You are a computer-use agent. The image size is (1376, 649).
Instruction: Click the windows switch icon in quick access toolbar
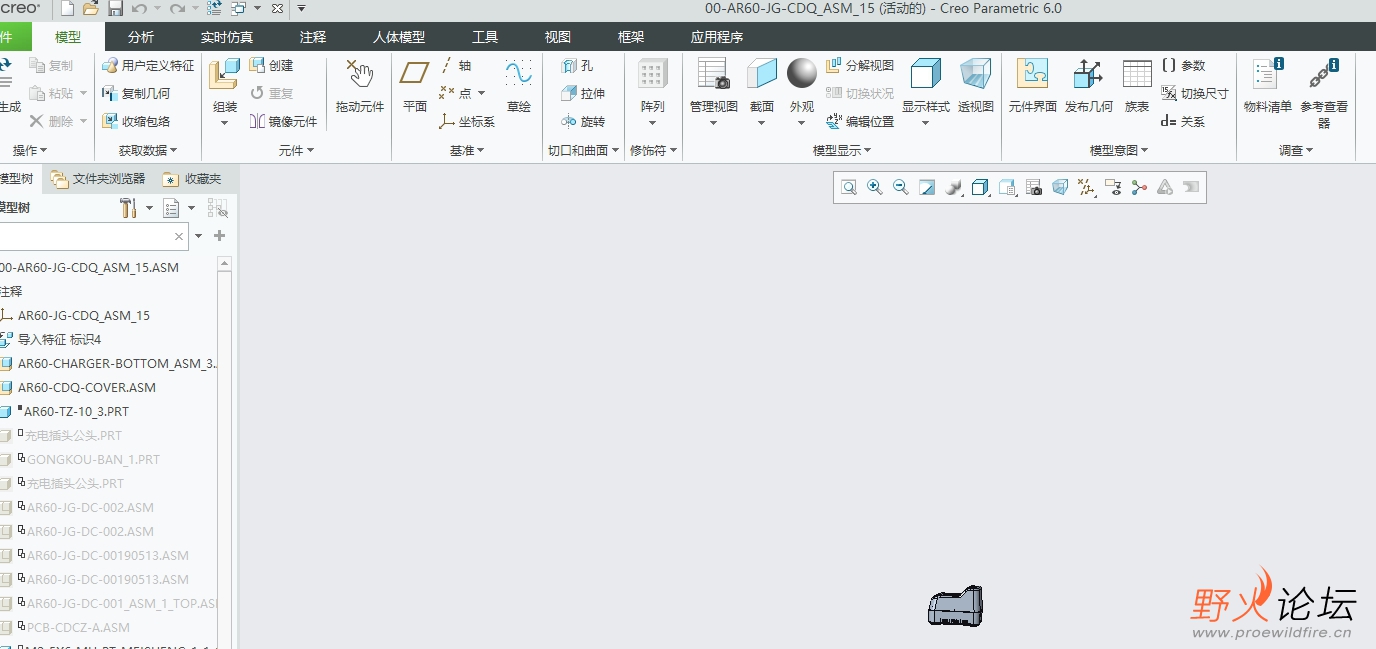[x=238, y=9]
